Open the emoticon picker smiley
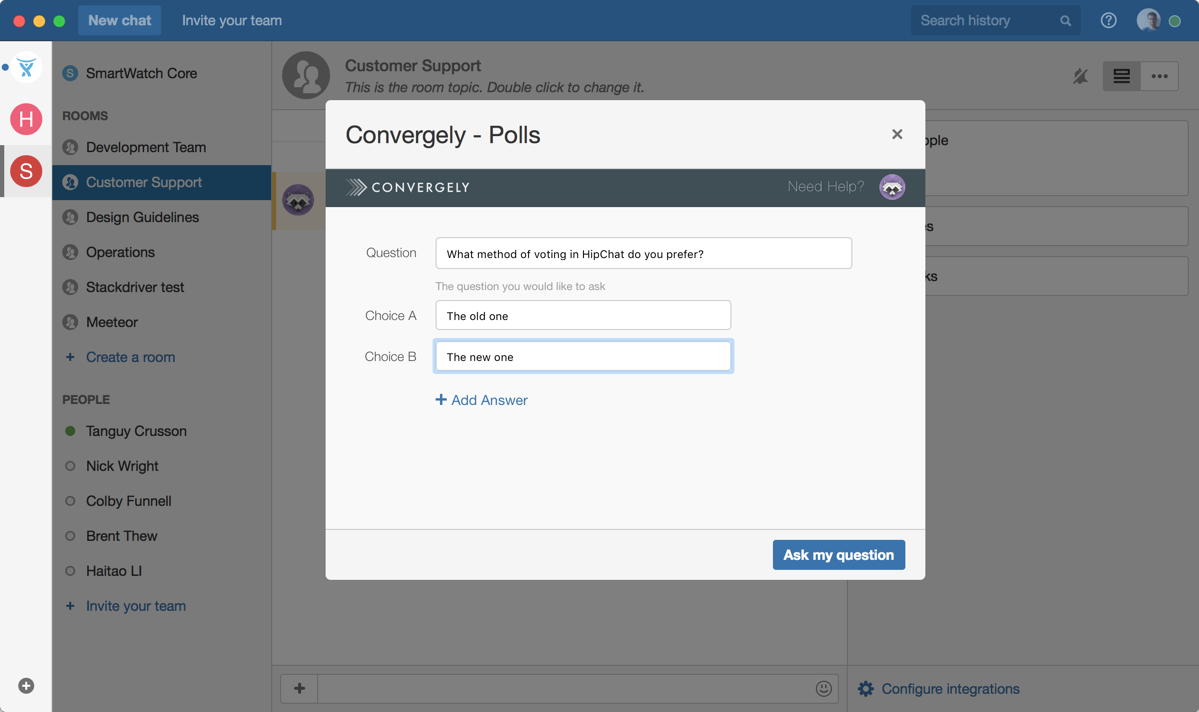The width and height of the screenshot is (1199, 712). pos(823,688)
